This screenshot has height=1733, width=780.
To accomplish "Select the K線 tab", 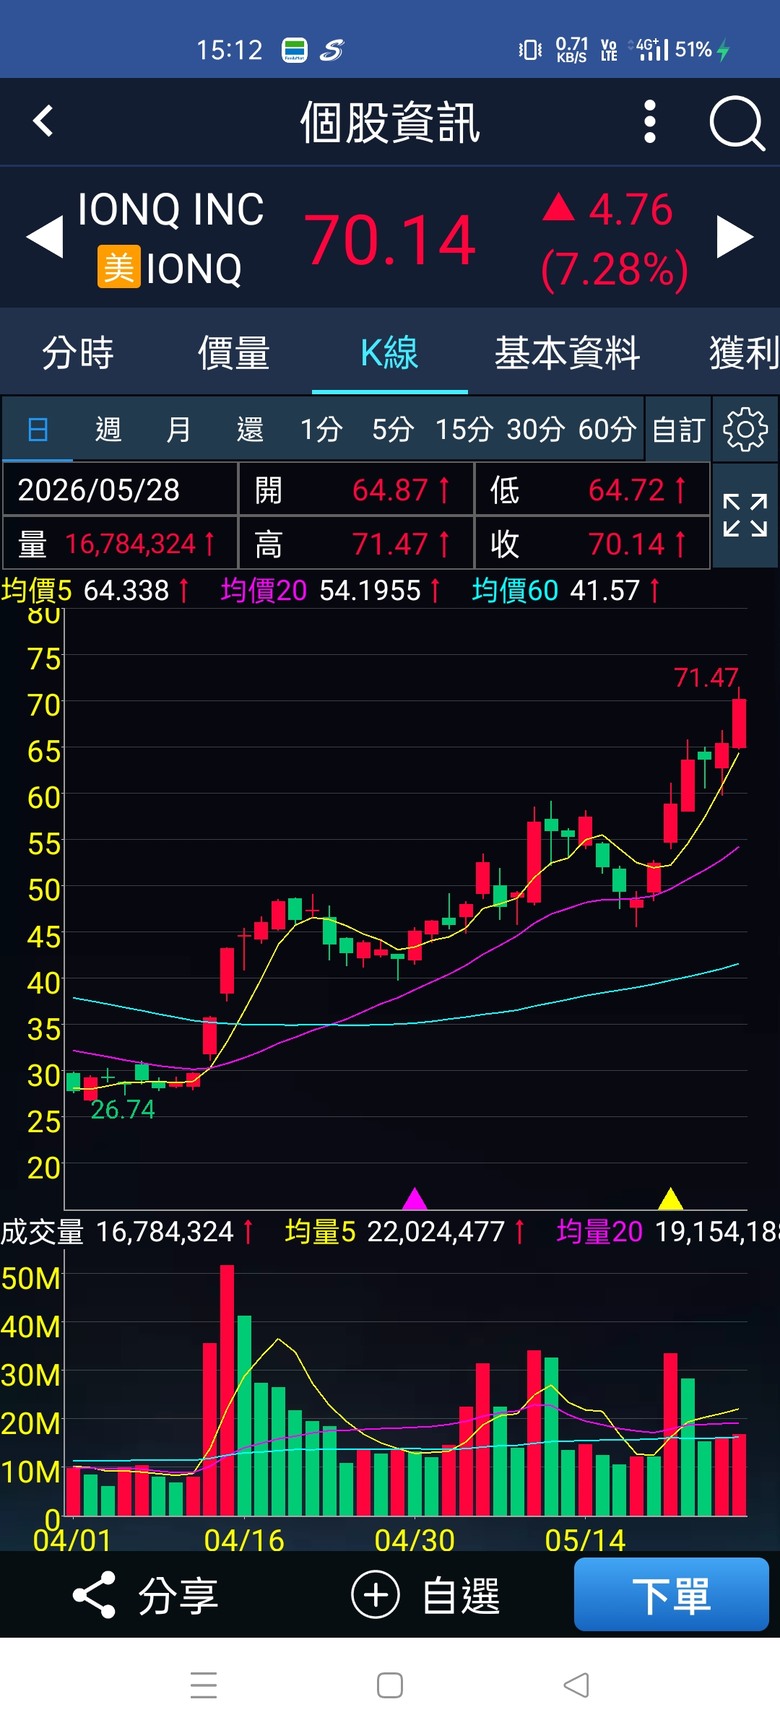I will pyautogui.click(x=389, y=353).
